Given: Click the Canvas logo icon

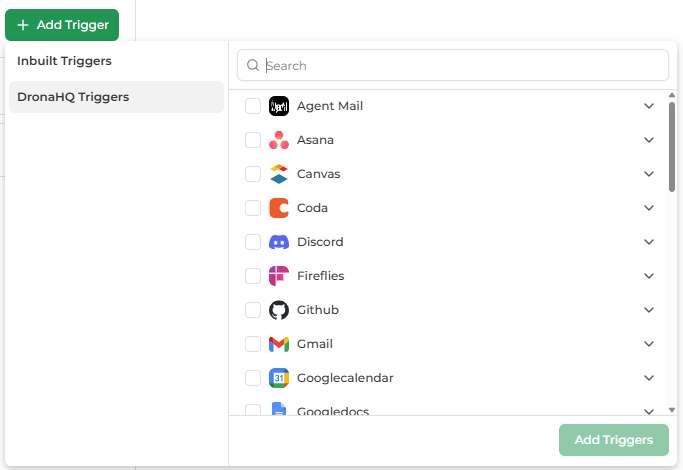Looking at the screenshot, I should tap(279, 174).
